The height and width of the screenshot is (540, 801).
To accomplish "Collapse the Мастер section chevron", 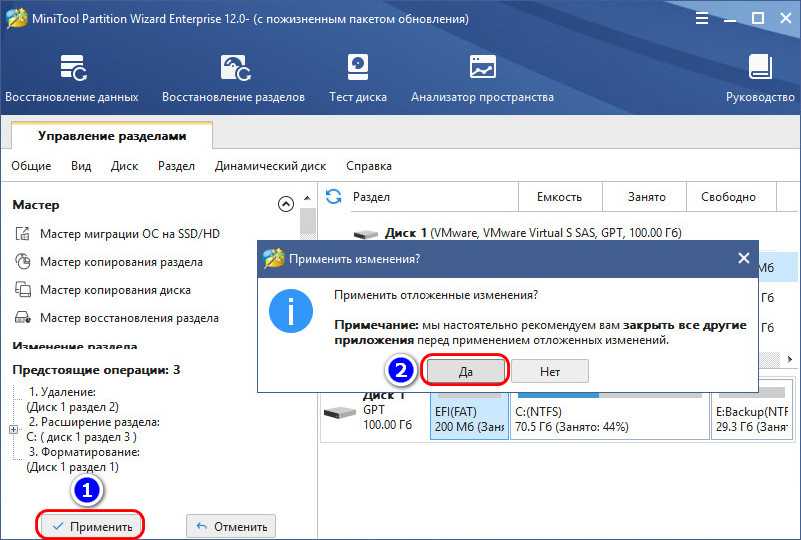I will coord(286,204).
